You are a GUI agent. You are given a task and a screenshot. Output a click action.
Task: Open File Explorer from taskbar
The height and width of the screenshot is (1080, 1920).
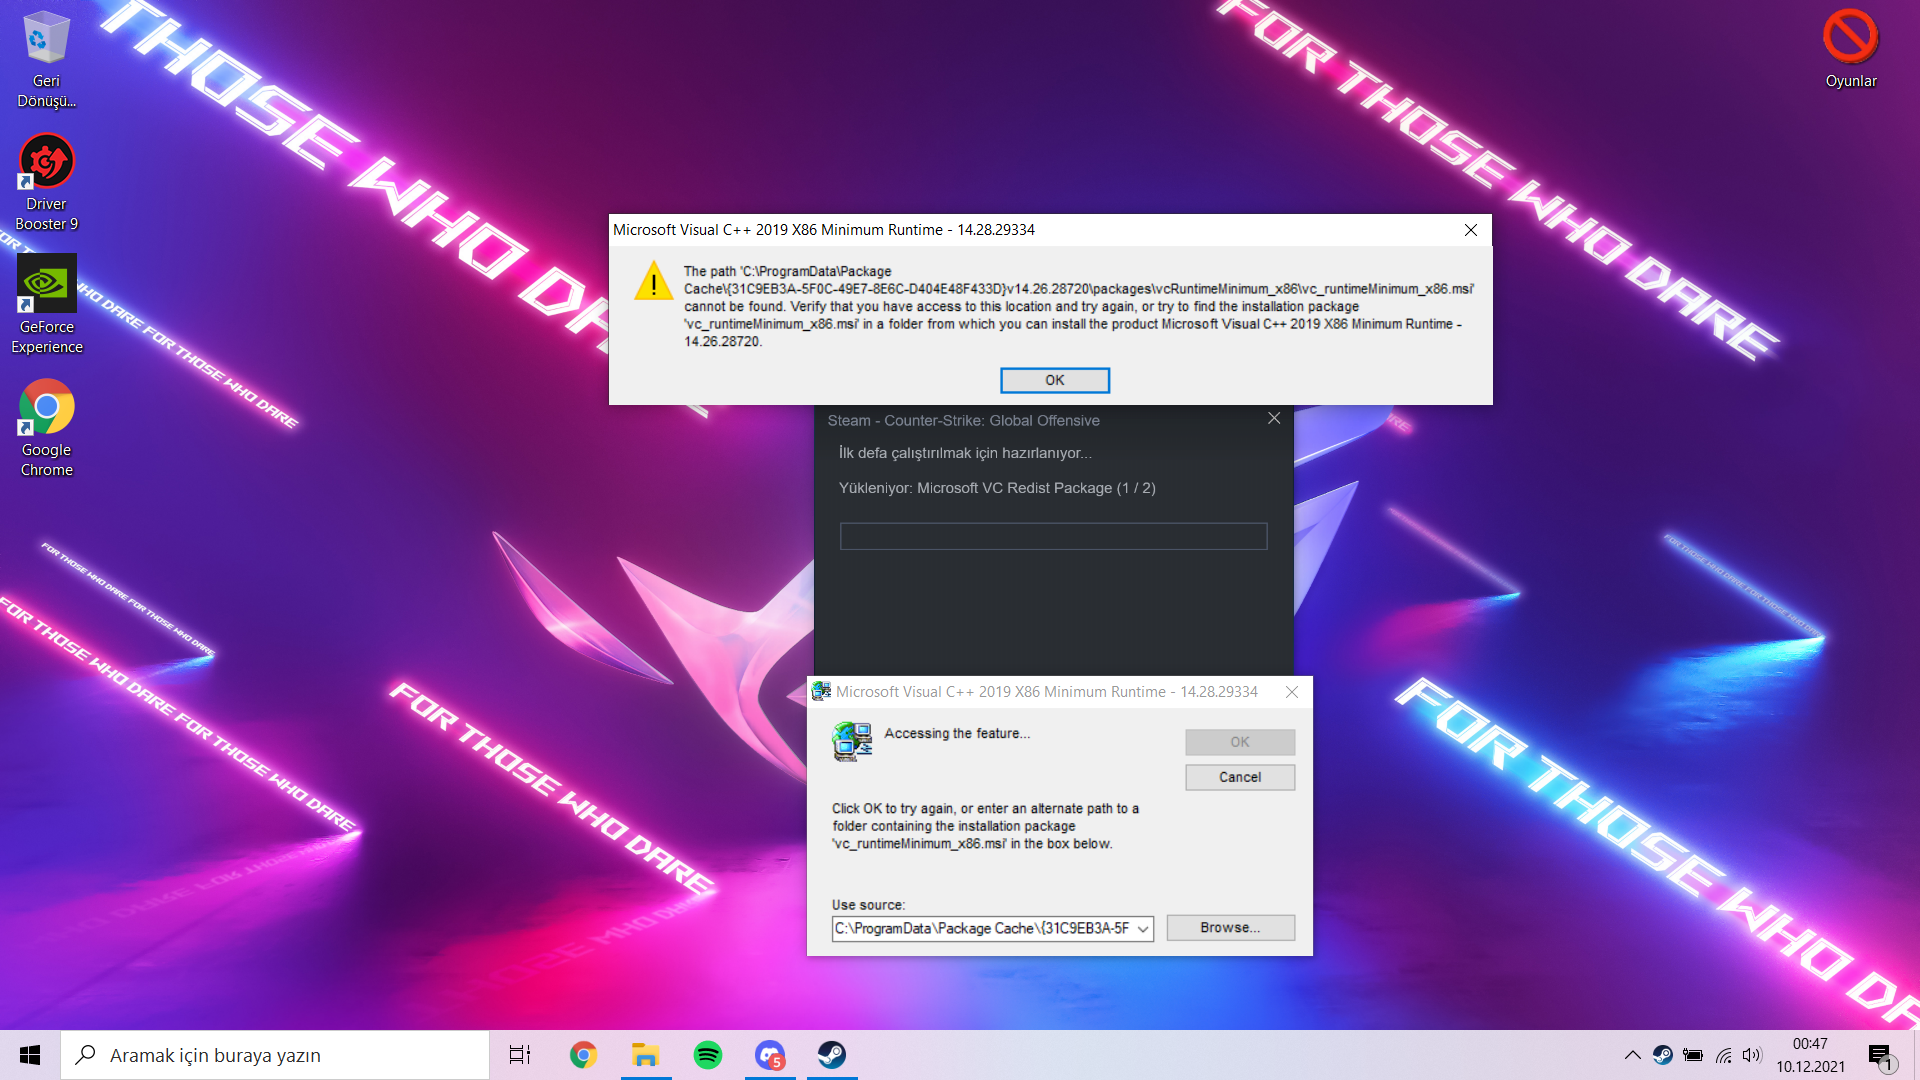646,1055
